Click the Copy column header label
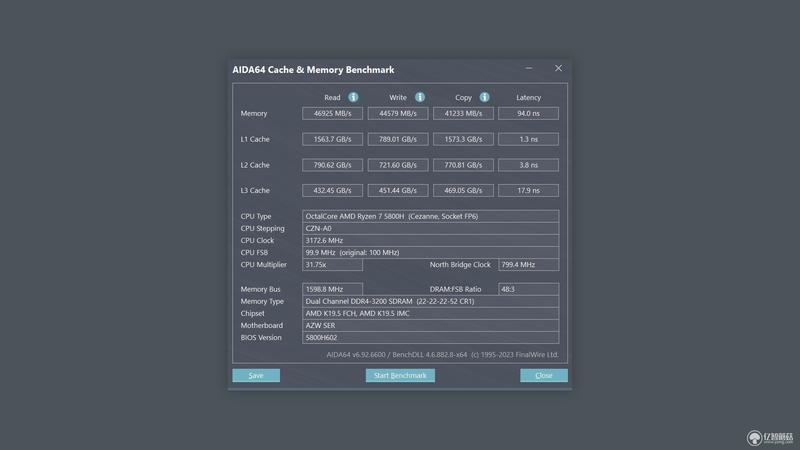 (x=463, y=97)
